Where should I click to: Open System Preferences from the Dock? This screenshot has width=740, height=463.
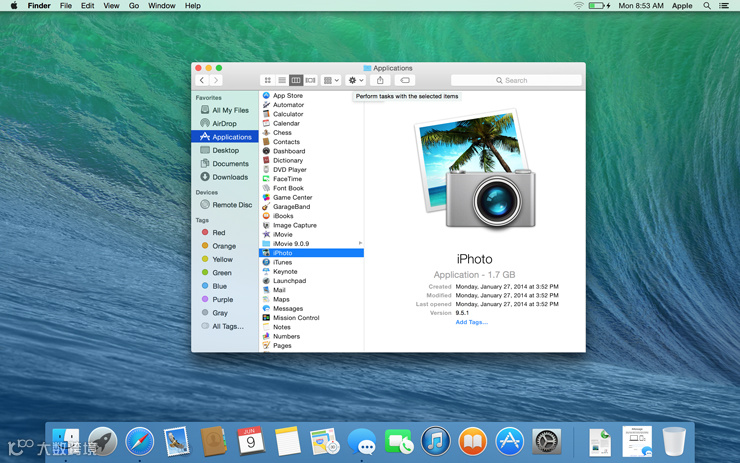click(547, 442)
